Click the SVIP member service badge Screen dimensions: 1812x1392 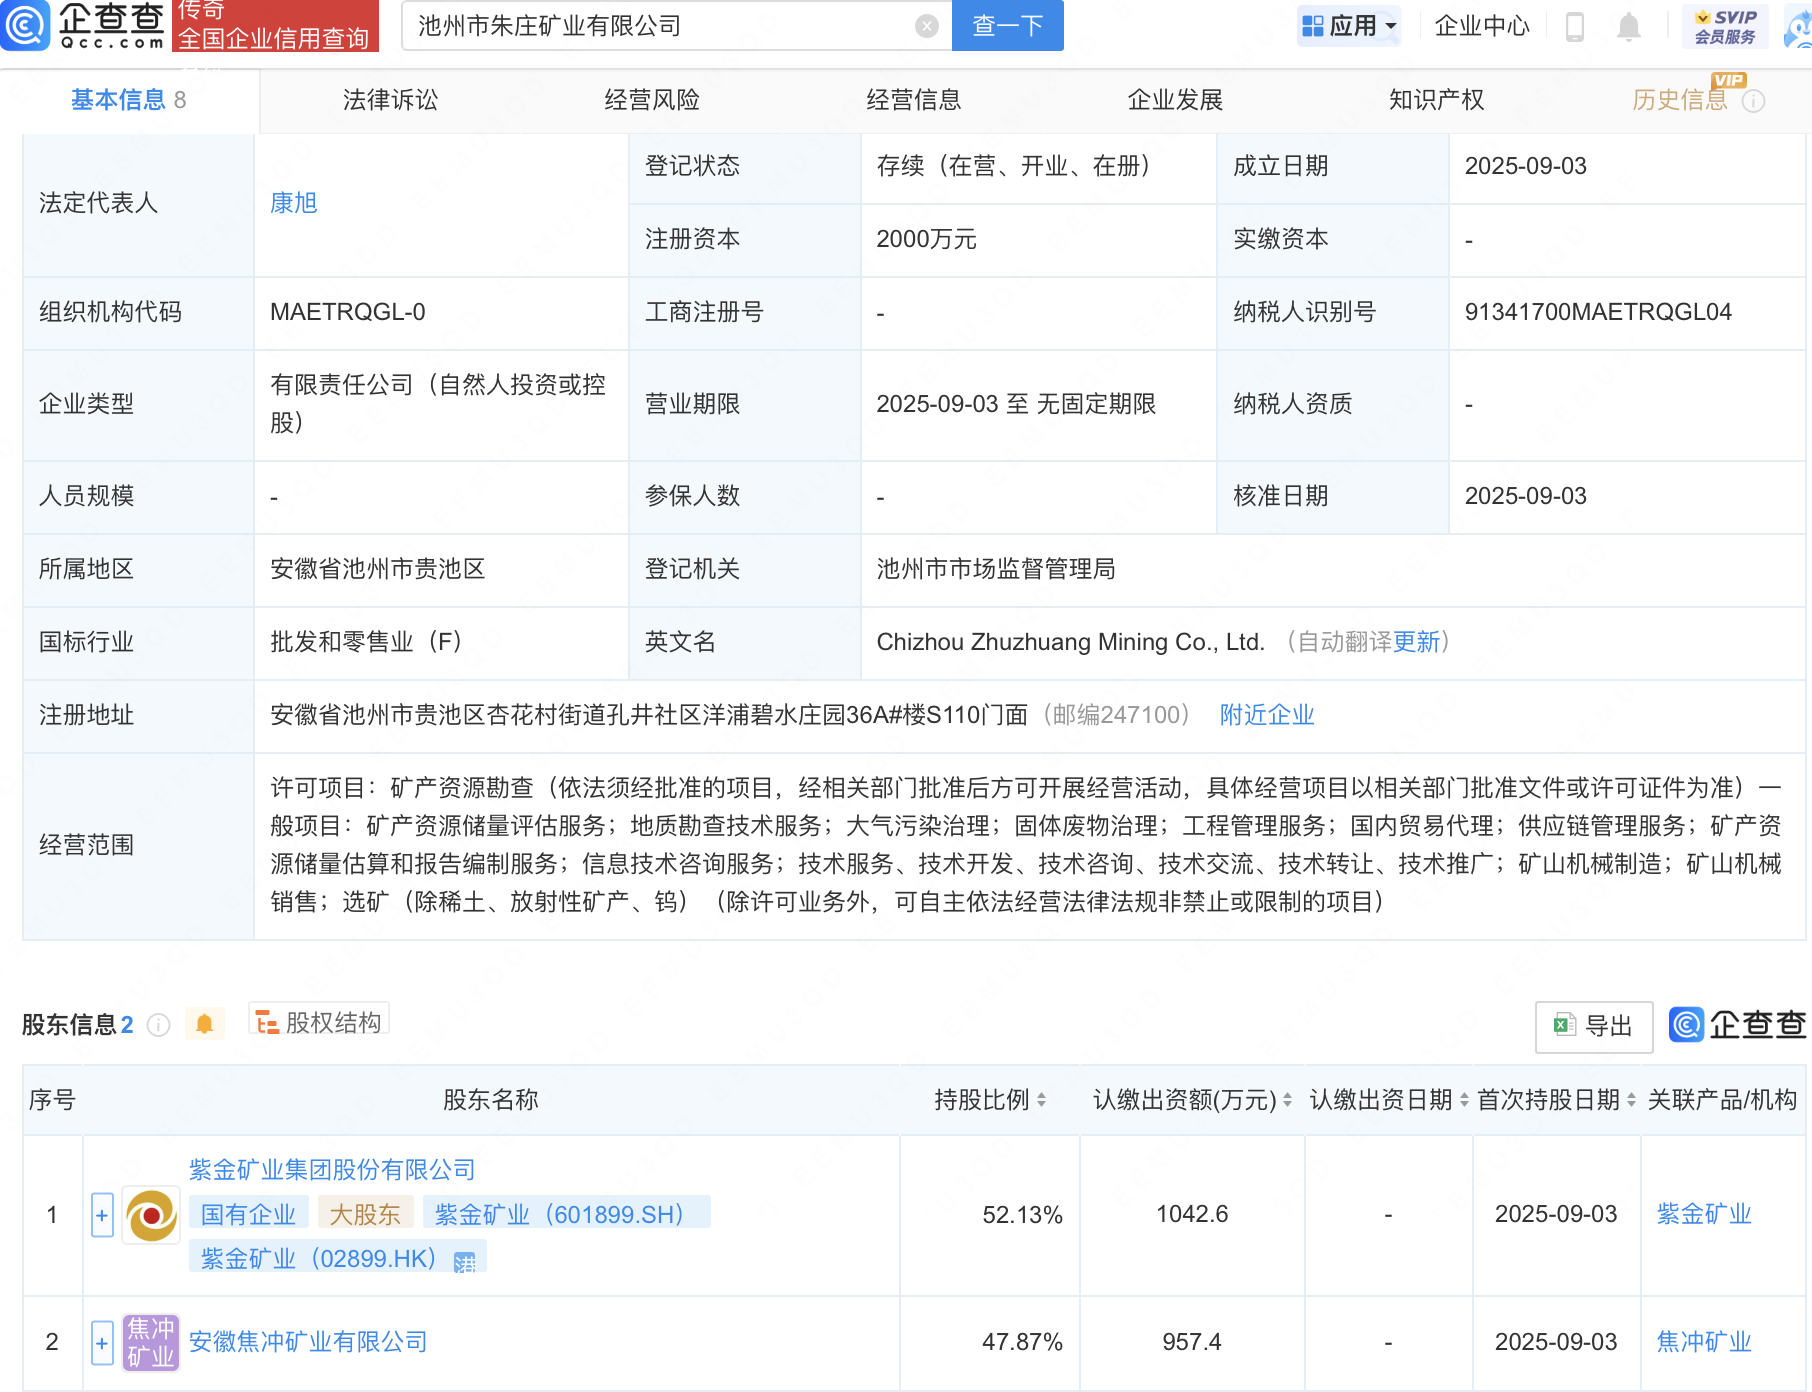1725,26
